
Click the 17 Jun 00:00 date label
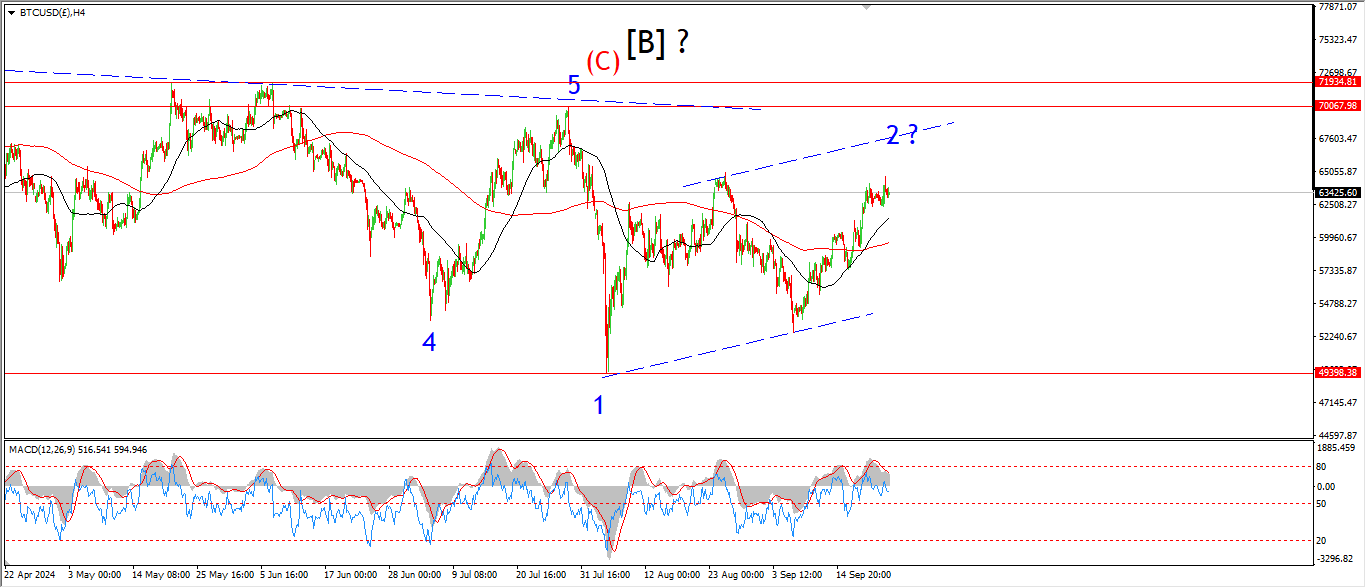[x=349, y=575]
